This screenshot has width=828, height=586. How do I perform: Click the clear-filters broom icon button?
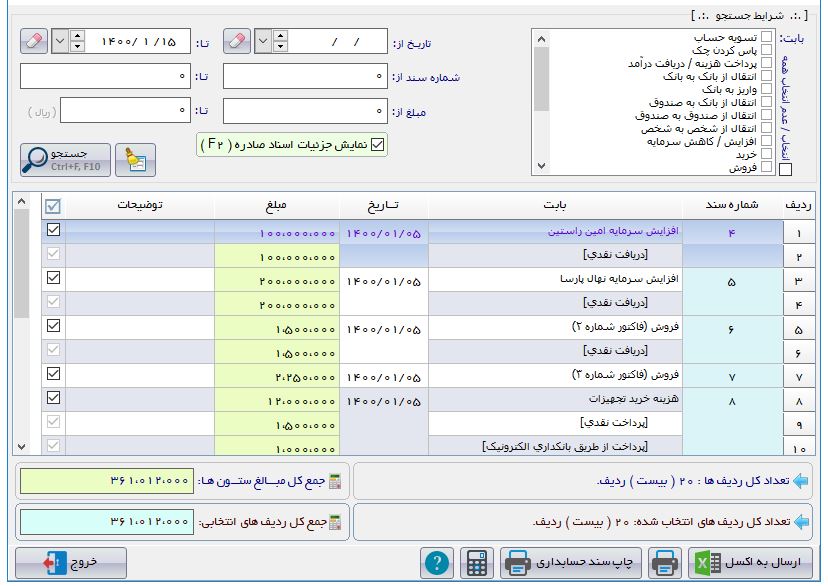tap(135, 159)
